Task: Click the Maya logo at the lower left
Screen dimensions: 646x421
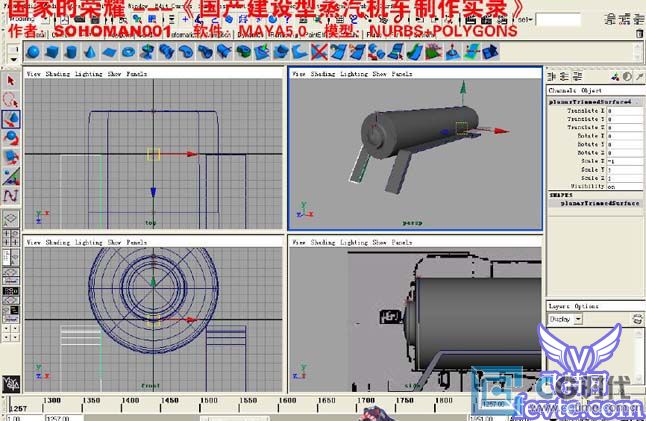Action: [11, 384]
